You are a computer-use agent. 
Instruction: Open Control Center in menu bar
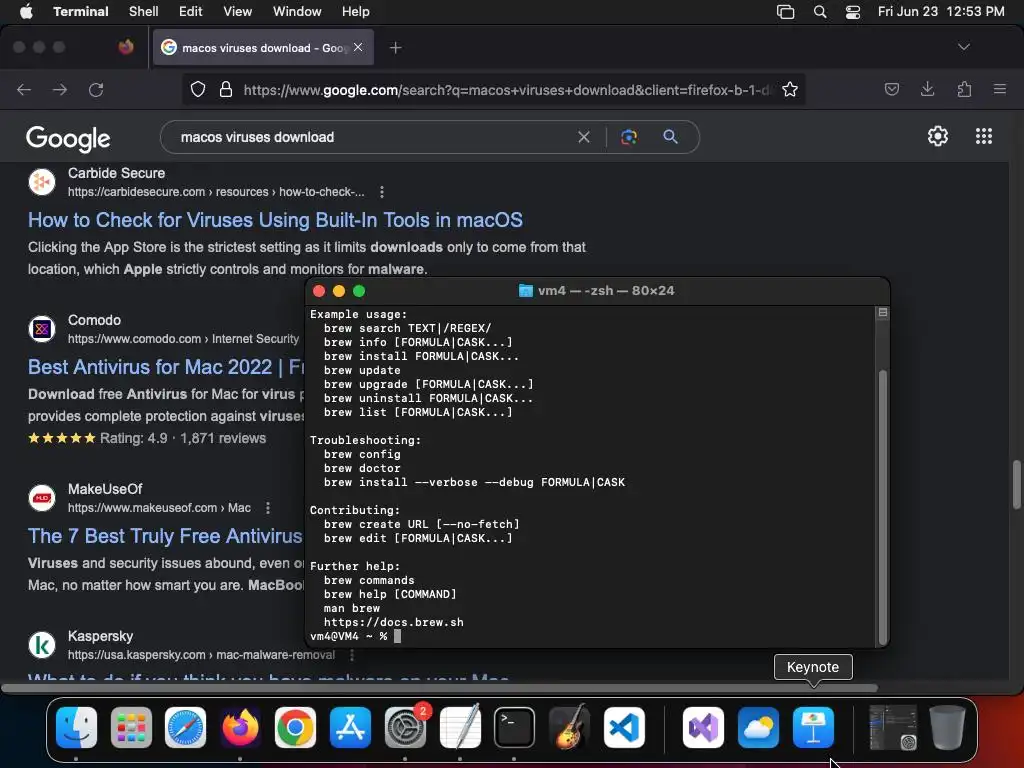(852, 12)
